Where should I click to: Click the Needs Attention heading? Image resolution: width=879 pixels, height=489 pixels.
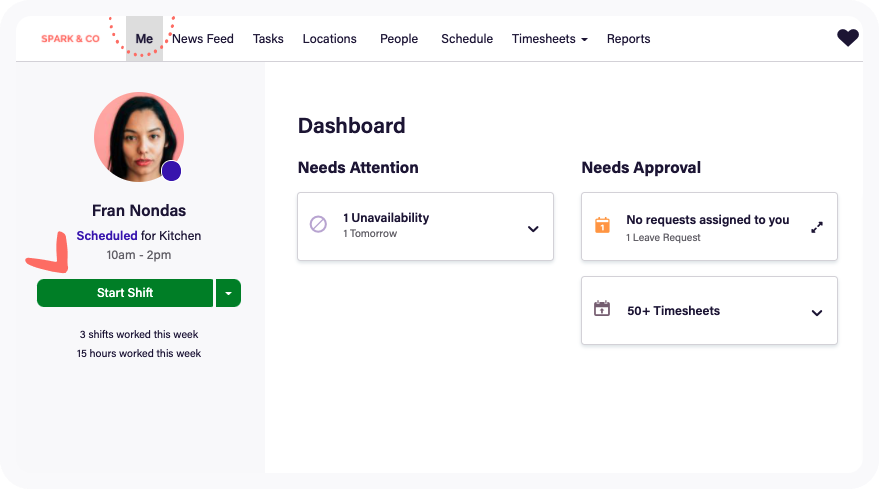pyautogui.click(x=358, y=168)
